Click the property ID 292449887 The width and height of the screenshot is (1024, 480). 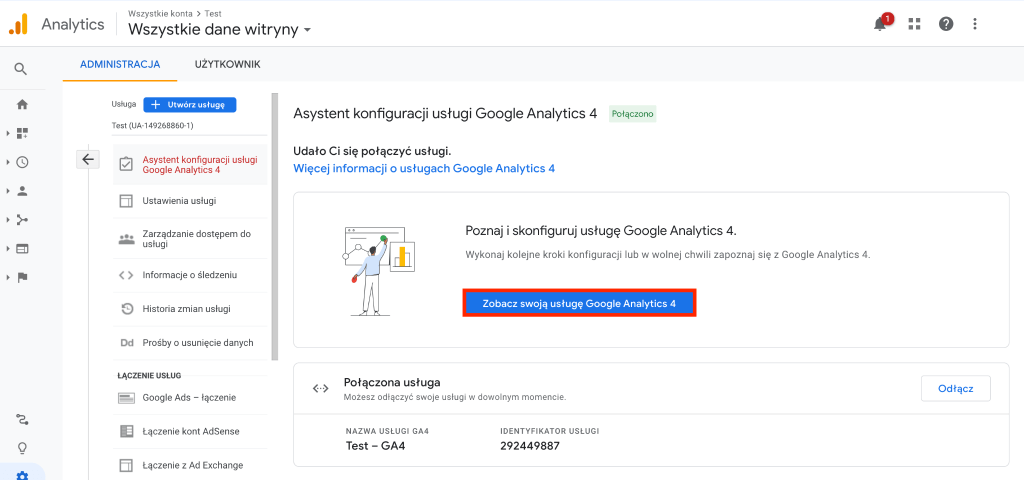530,447
